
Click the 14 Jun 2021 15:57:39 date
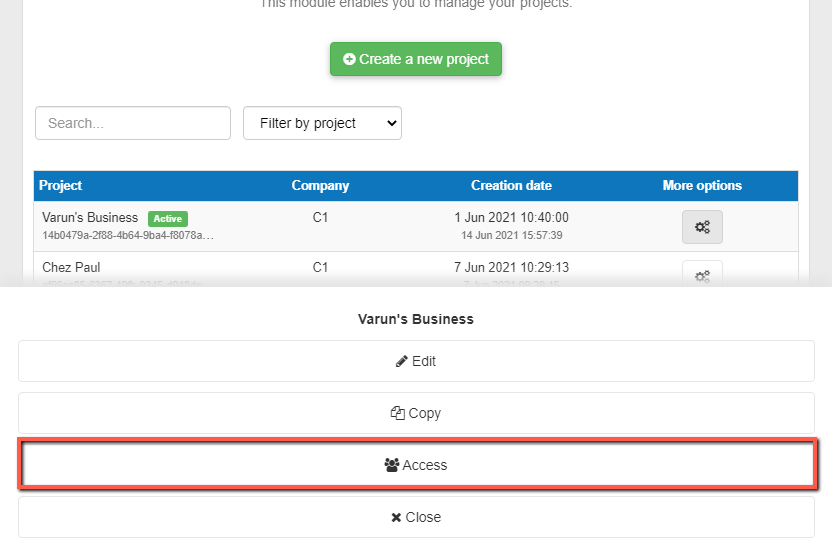point(512,235)
